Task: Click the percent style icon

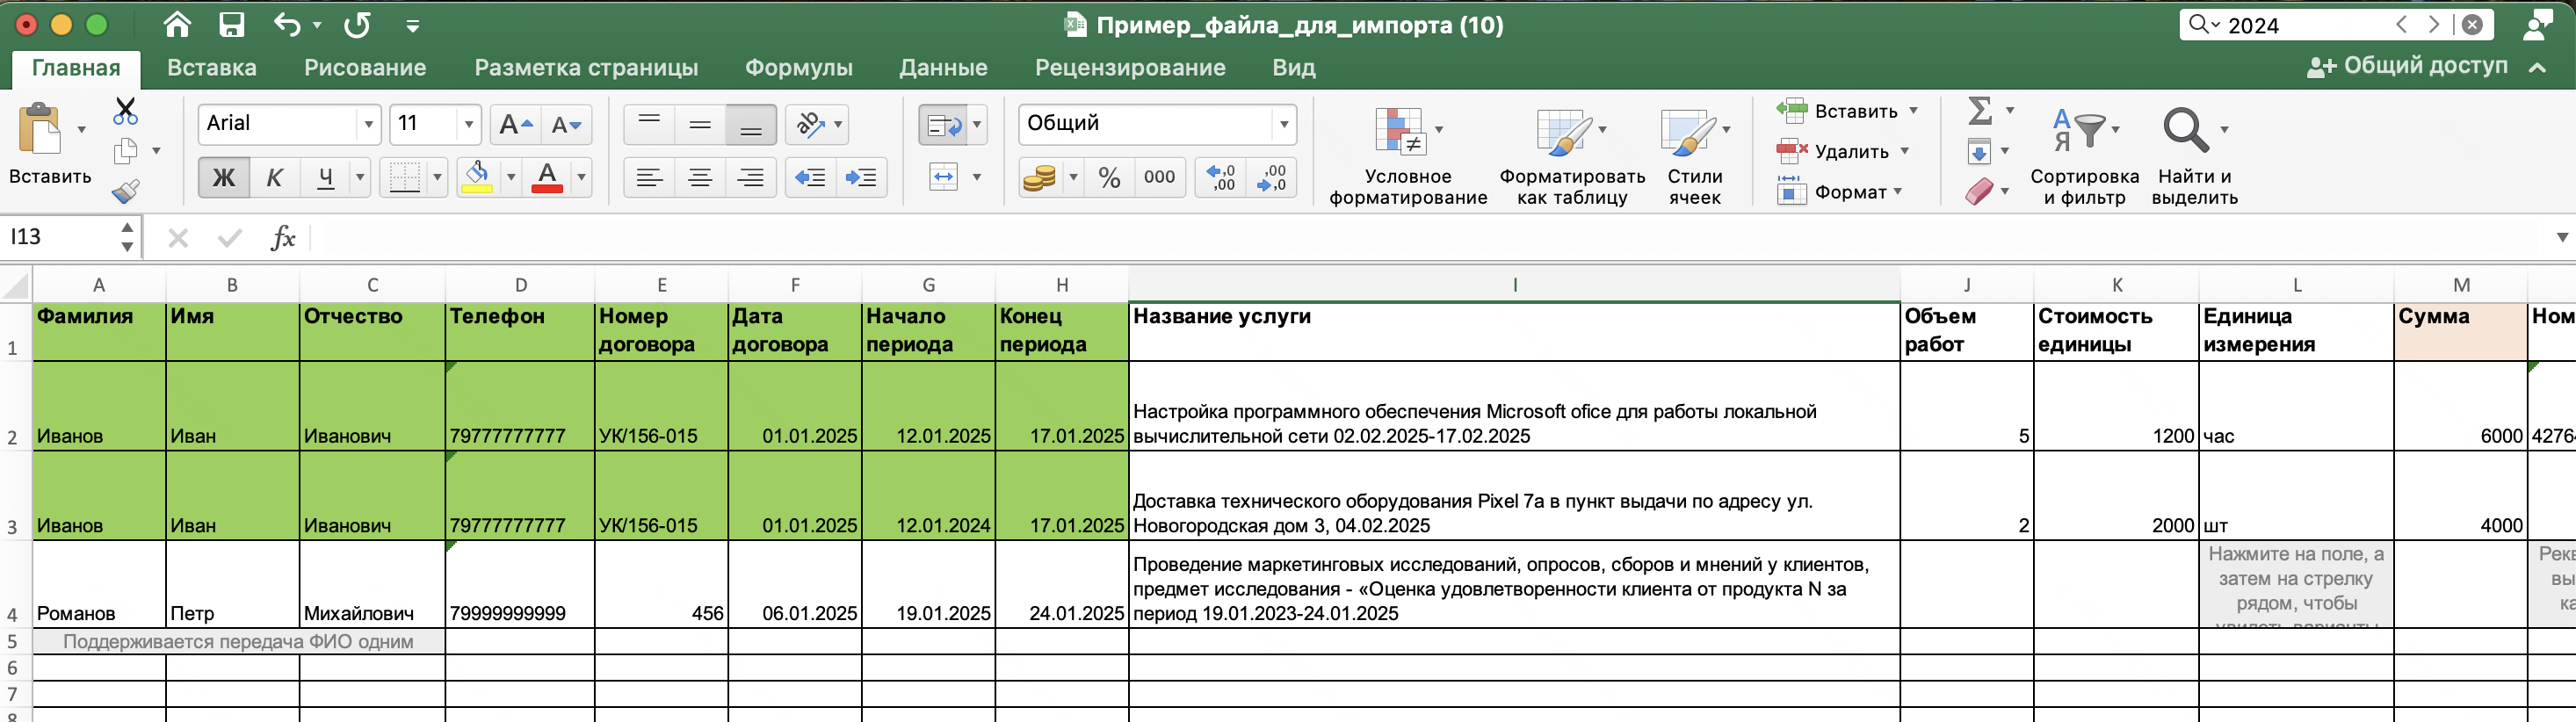Action: point(1109,178)
